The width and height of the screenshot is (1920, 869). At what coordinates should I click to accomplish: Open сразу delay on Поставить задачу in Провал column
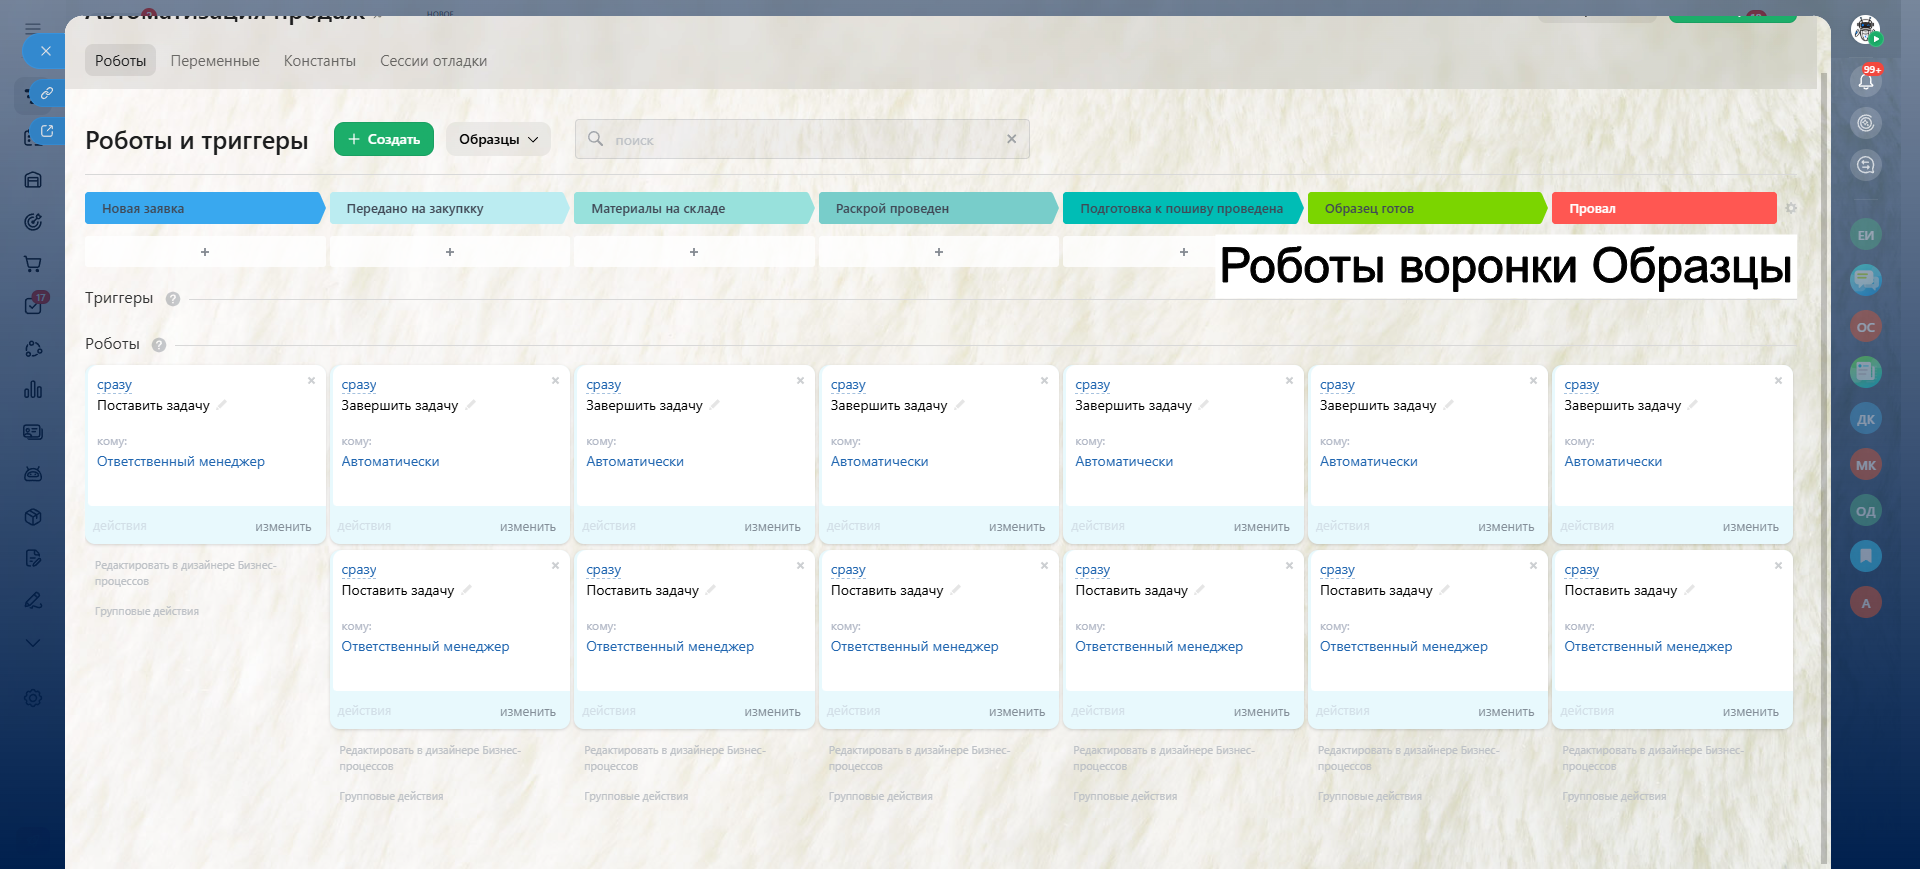[1582, 569]
